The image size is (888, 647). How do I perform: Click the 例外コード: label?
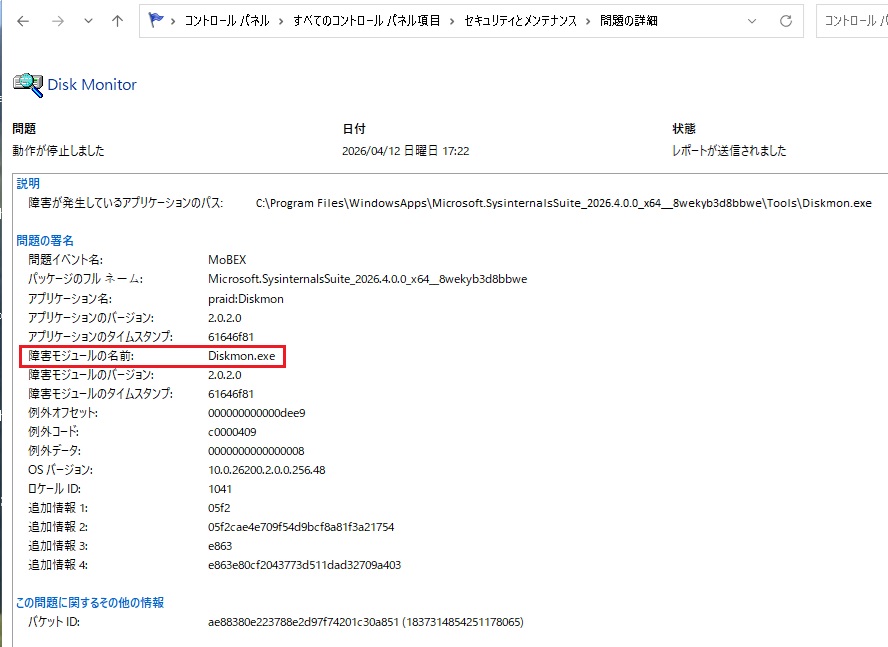[x=54, y=432]
